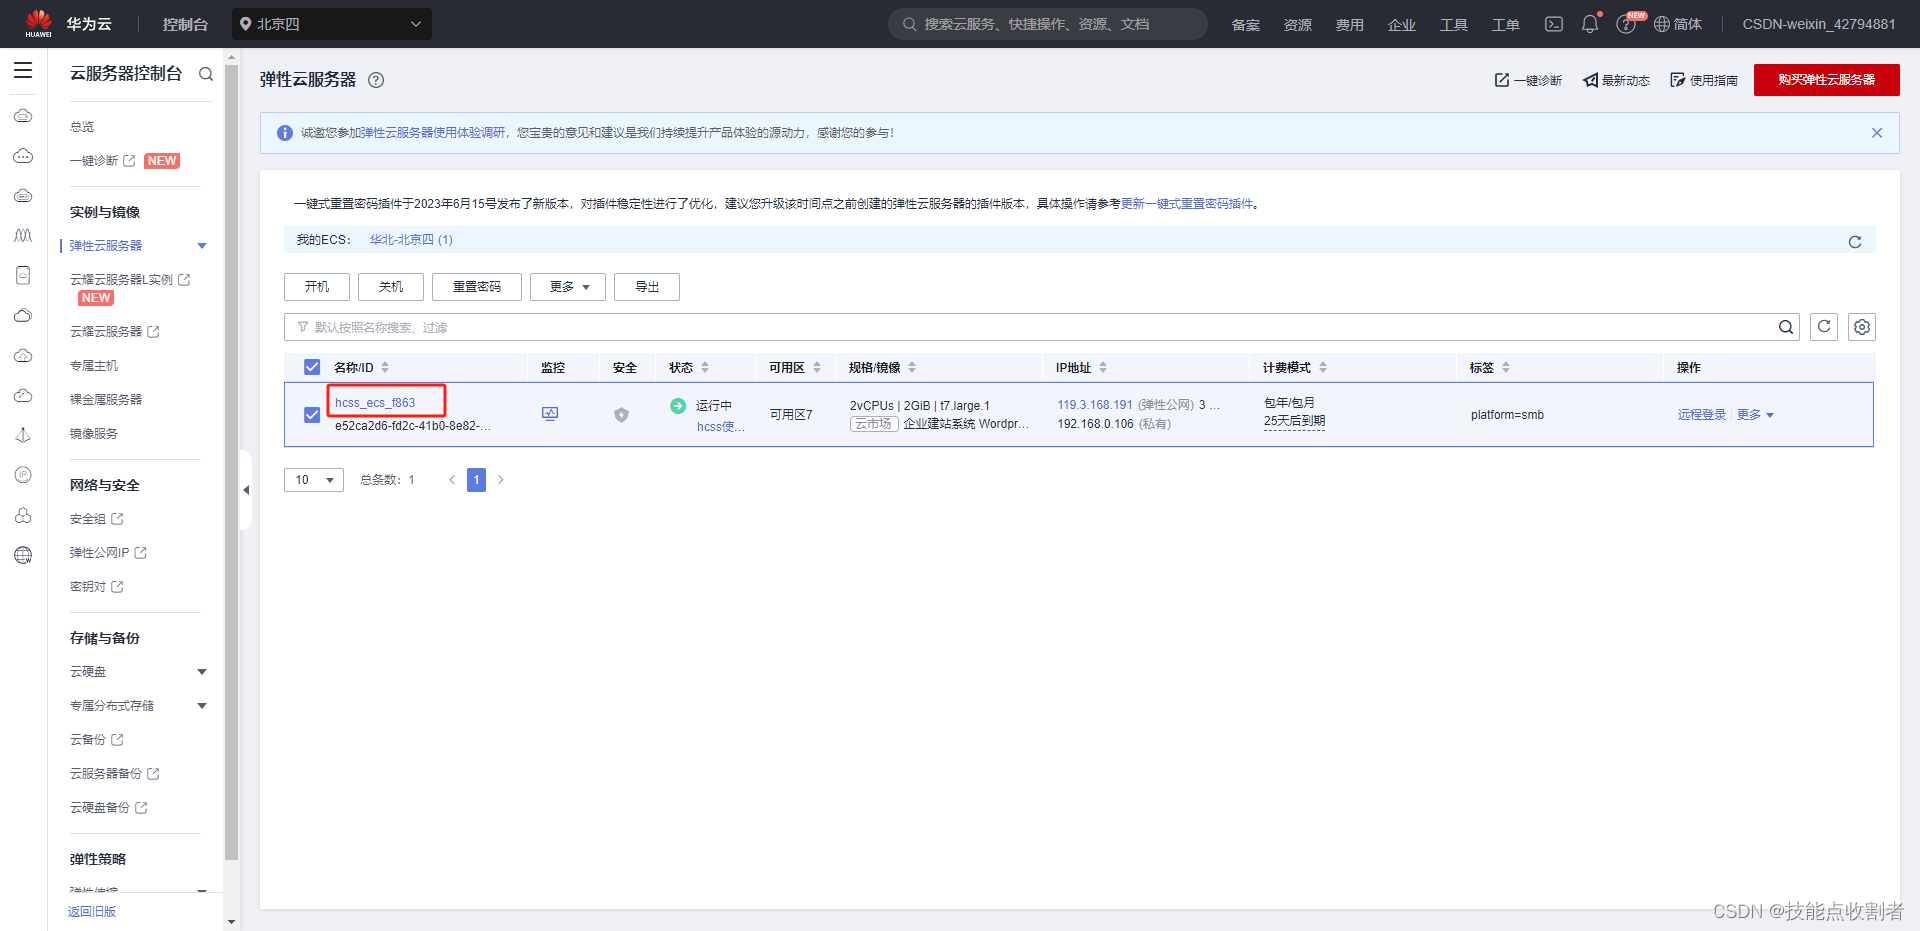The image size is (1920, 931).
Task: Open 使用指南 in the page header
Action: click(x=1704, y=80)
